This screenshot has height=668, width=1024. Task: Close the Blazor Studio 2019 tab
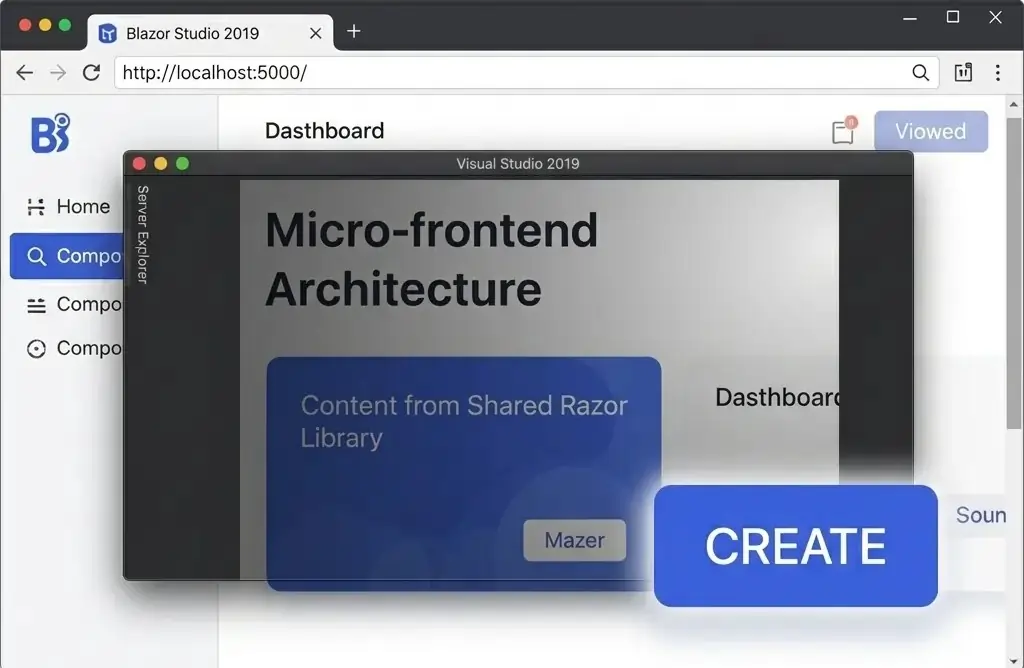coord(315,33)
